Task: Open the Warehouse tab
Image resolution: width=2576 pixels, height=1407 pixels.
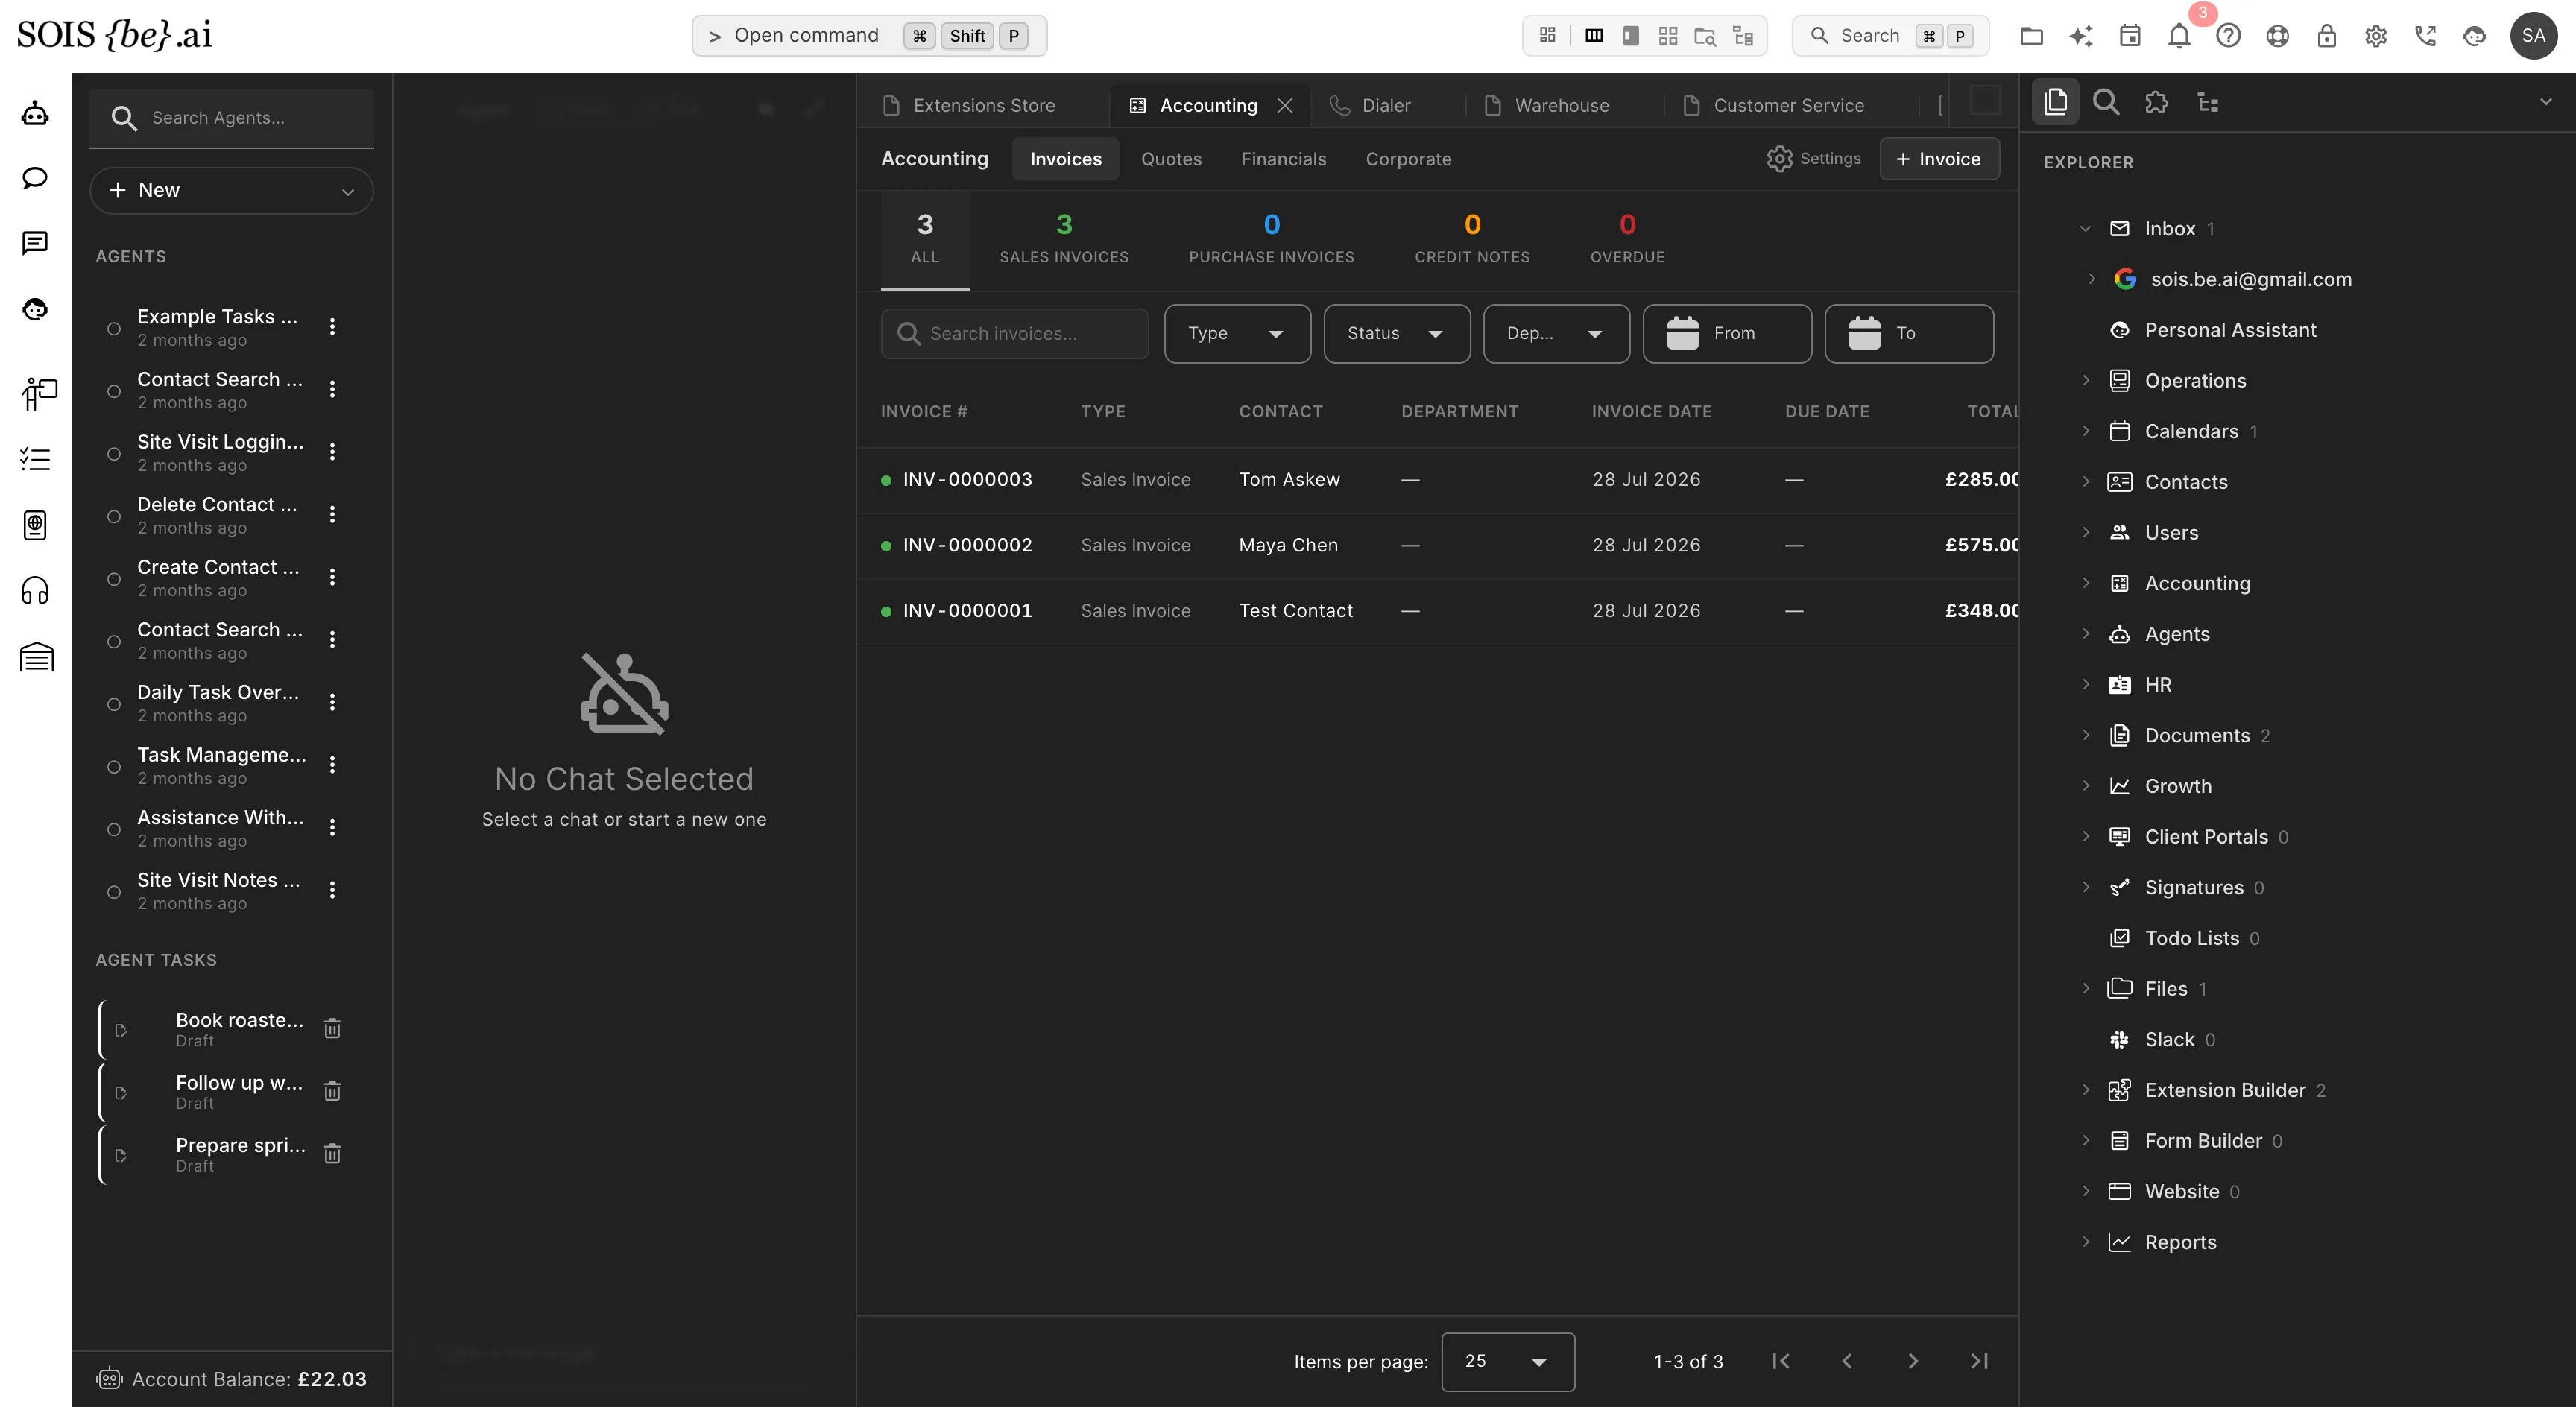Action: click(1561, 105)
